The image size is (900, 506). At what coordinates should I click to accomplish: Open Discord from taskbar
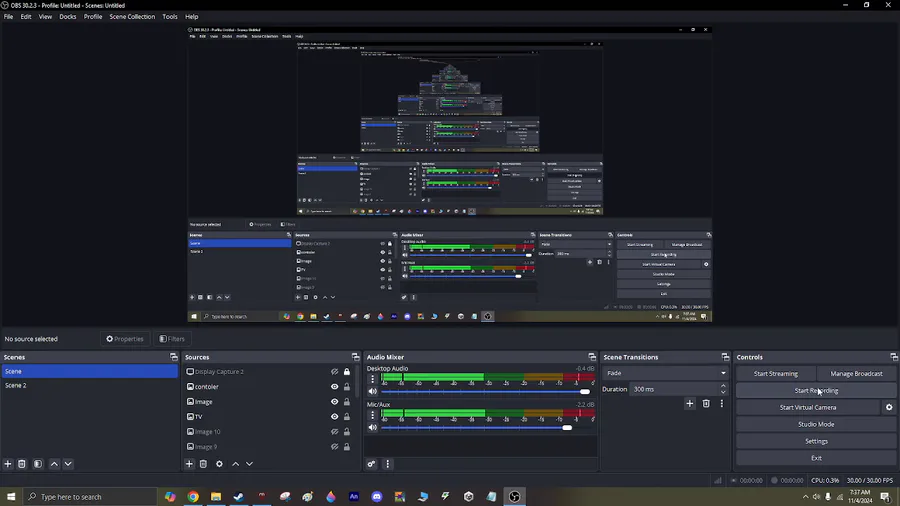tap(377, 497)
